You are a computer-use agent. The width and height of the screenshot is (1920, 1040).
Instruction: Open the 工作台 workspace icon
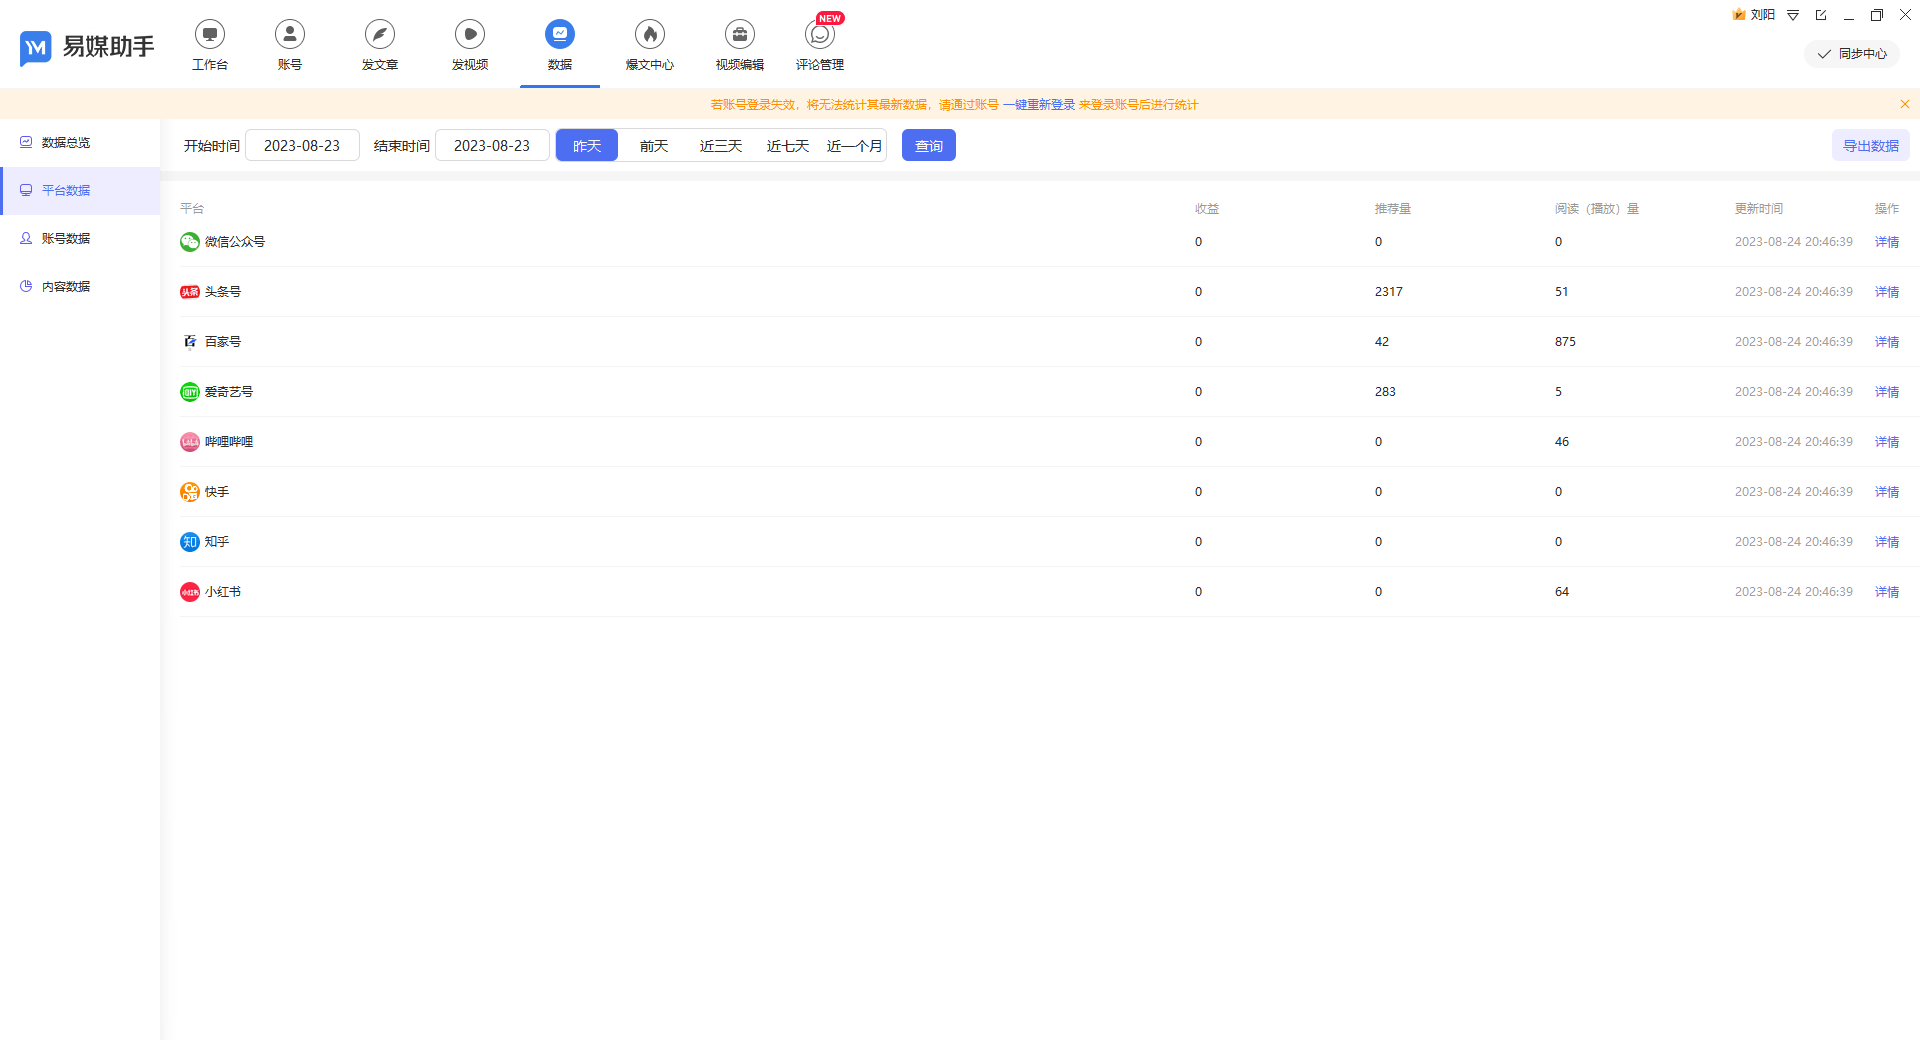pos(209,44)
